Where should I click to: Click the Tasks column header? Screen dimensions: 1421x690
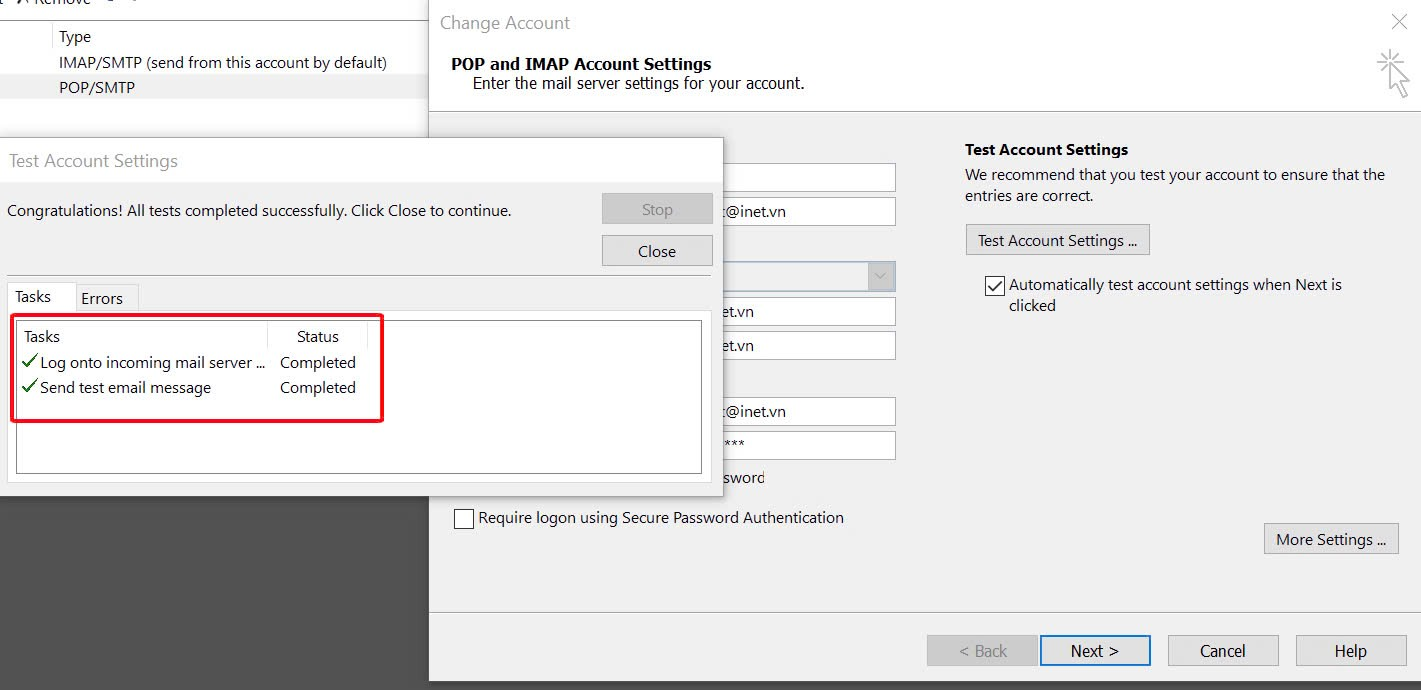coord(142,336)
